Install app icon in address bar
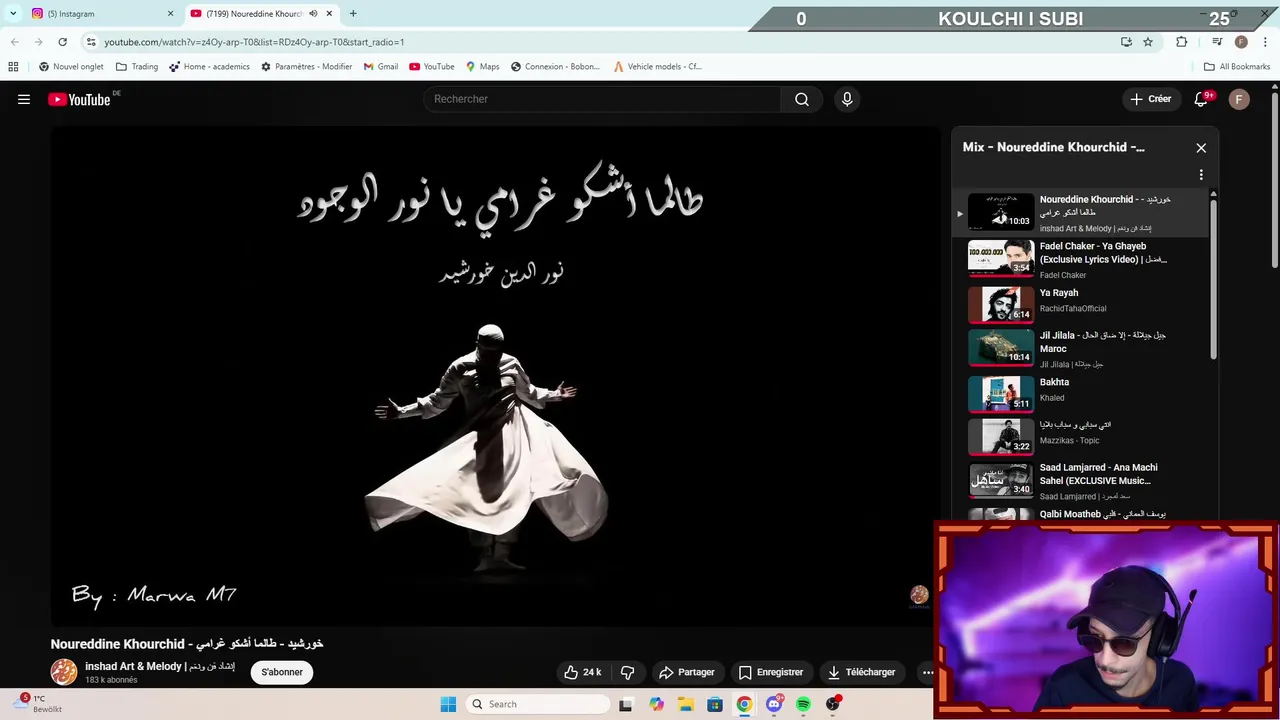Viewport: 1280px width, 720px height. (x=1126, y=42)
